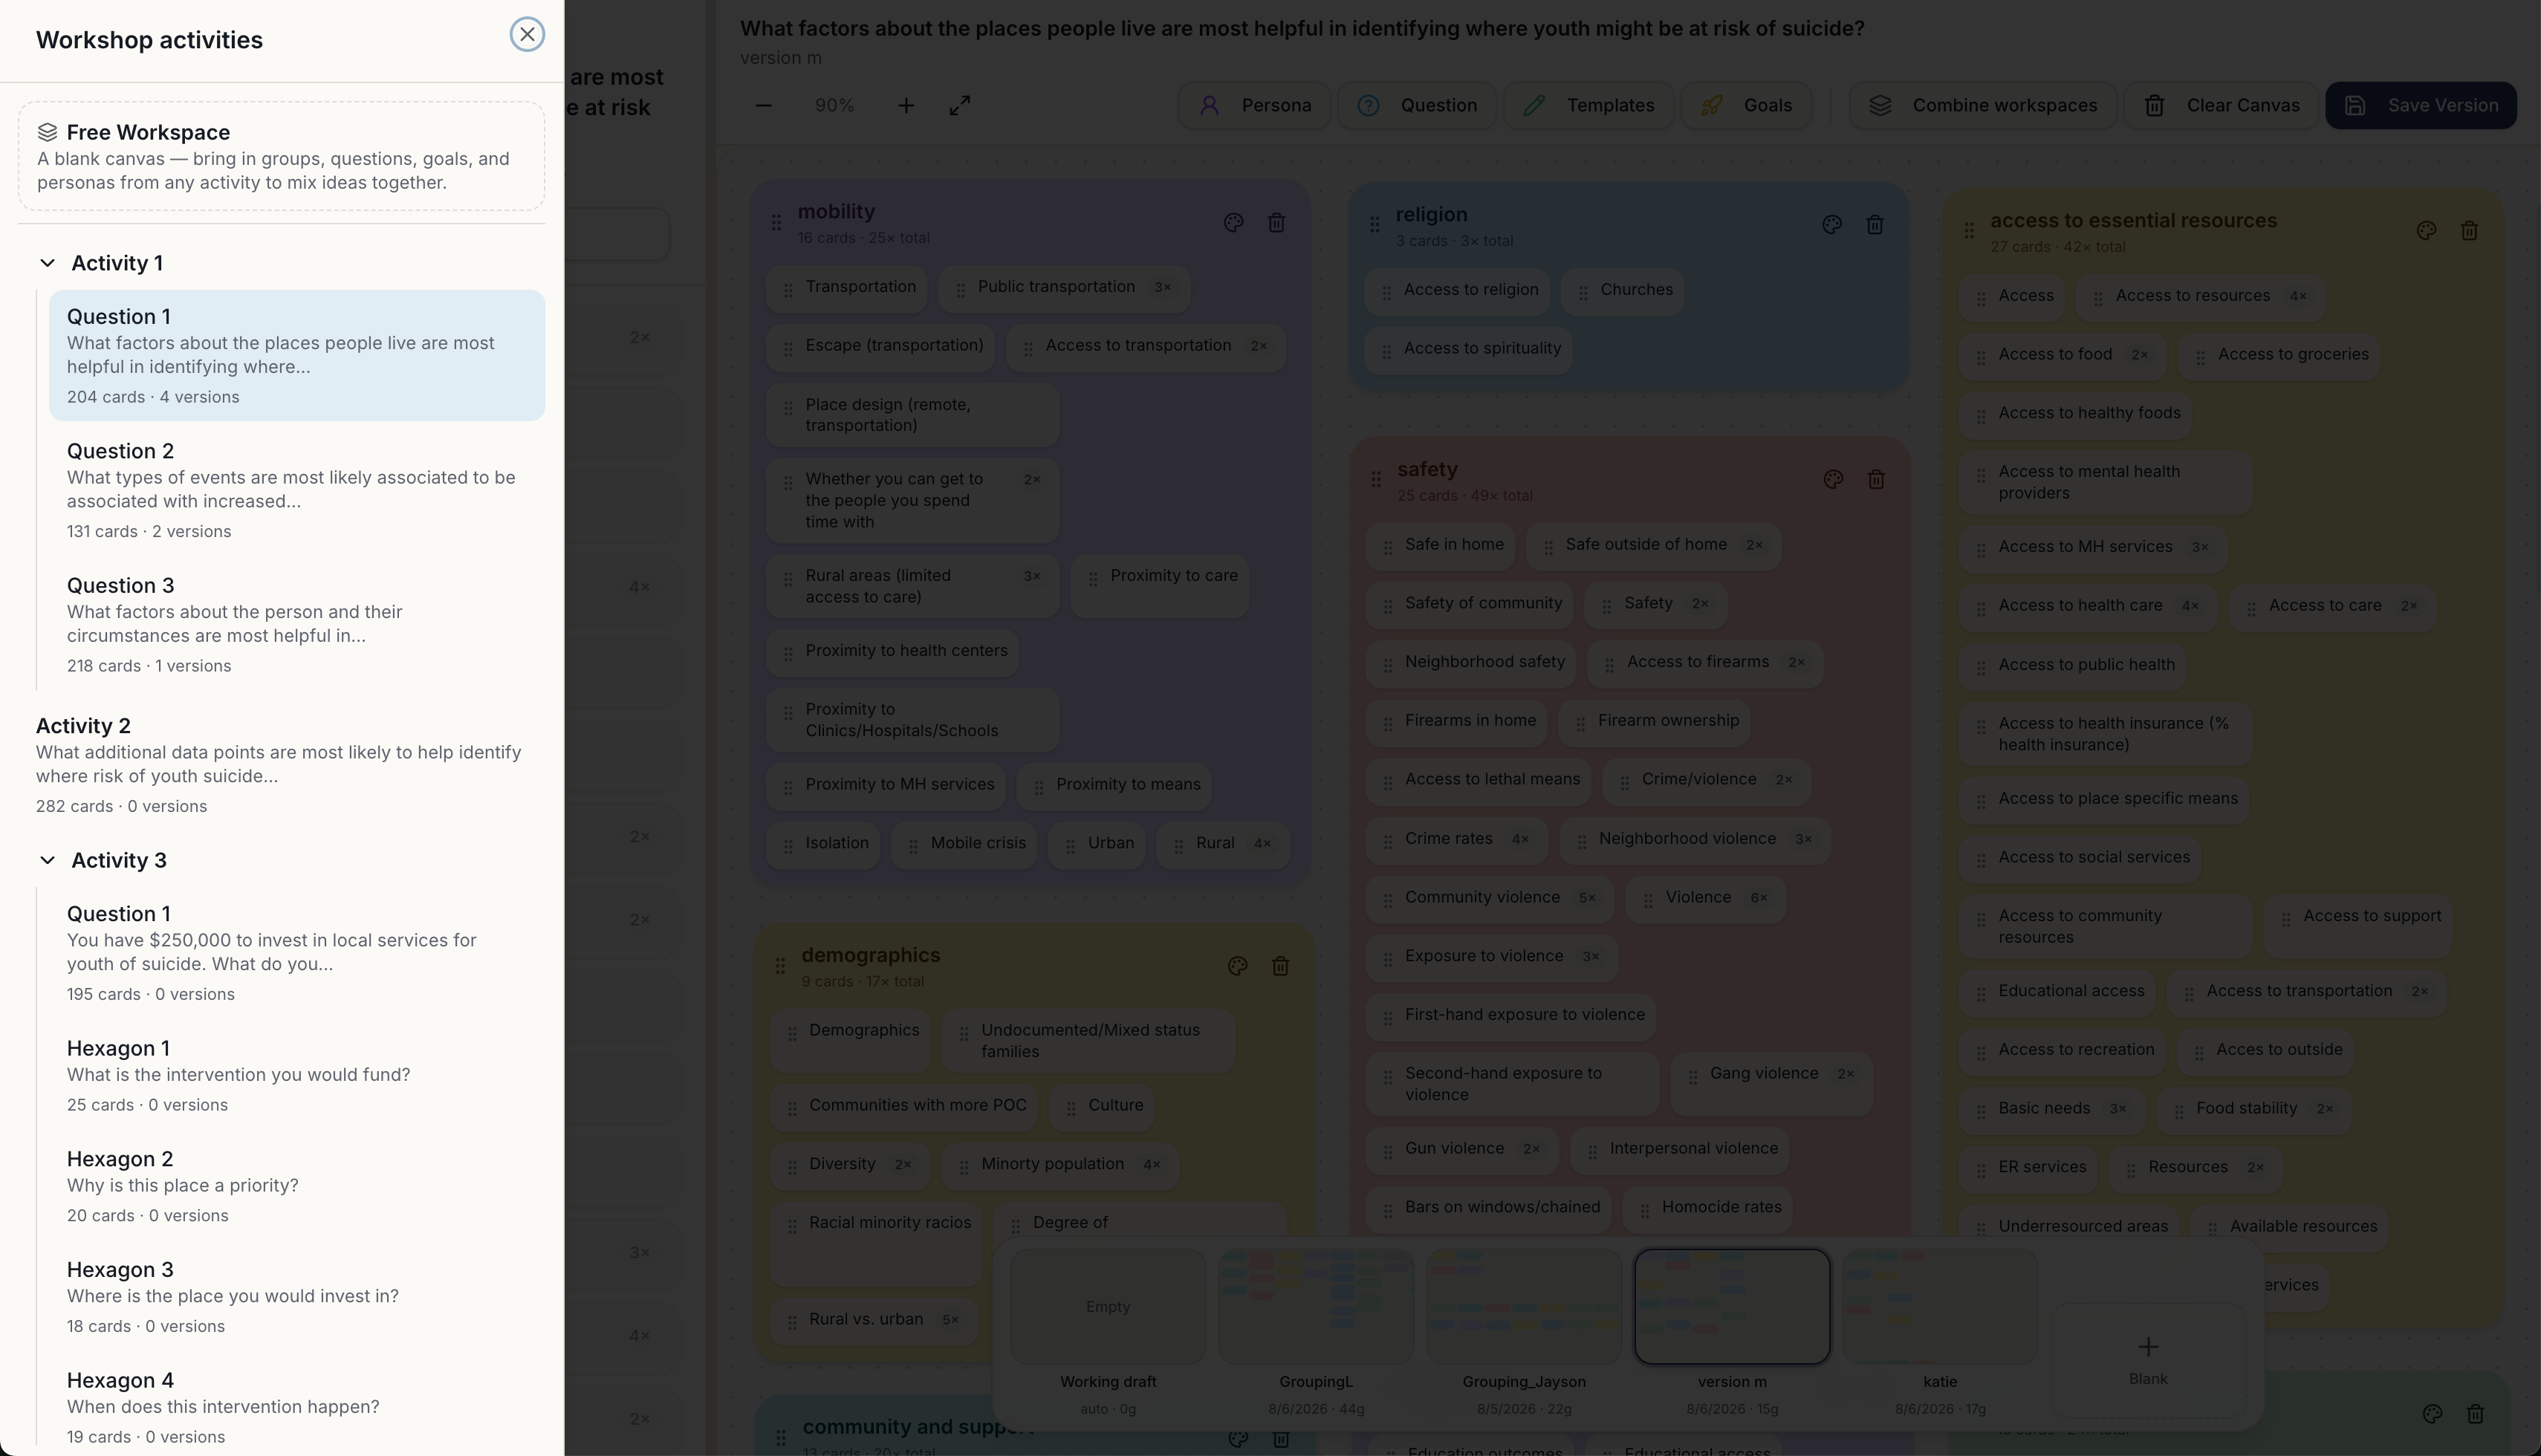Click the Access to public health card
Image resolution: width=2541 pixels, height=1456 pixels.
coord(2073,666)
